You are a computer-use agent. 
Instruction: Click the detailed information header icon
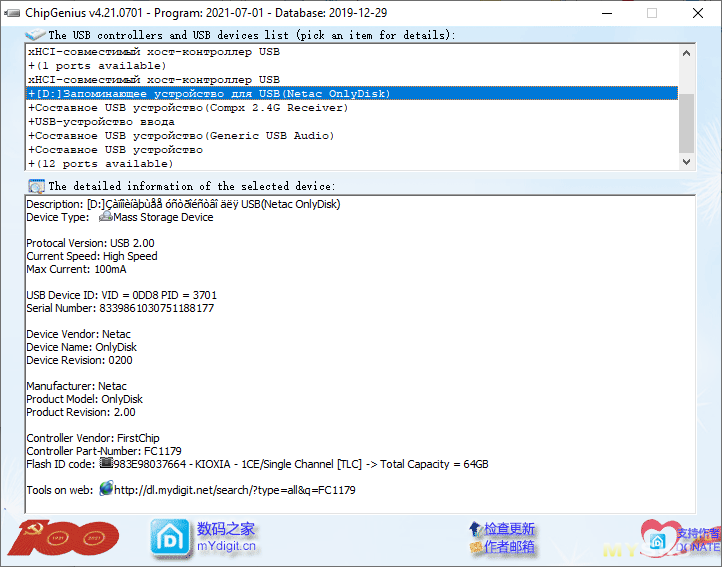(x=36, y=185)
